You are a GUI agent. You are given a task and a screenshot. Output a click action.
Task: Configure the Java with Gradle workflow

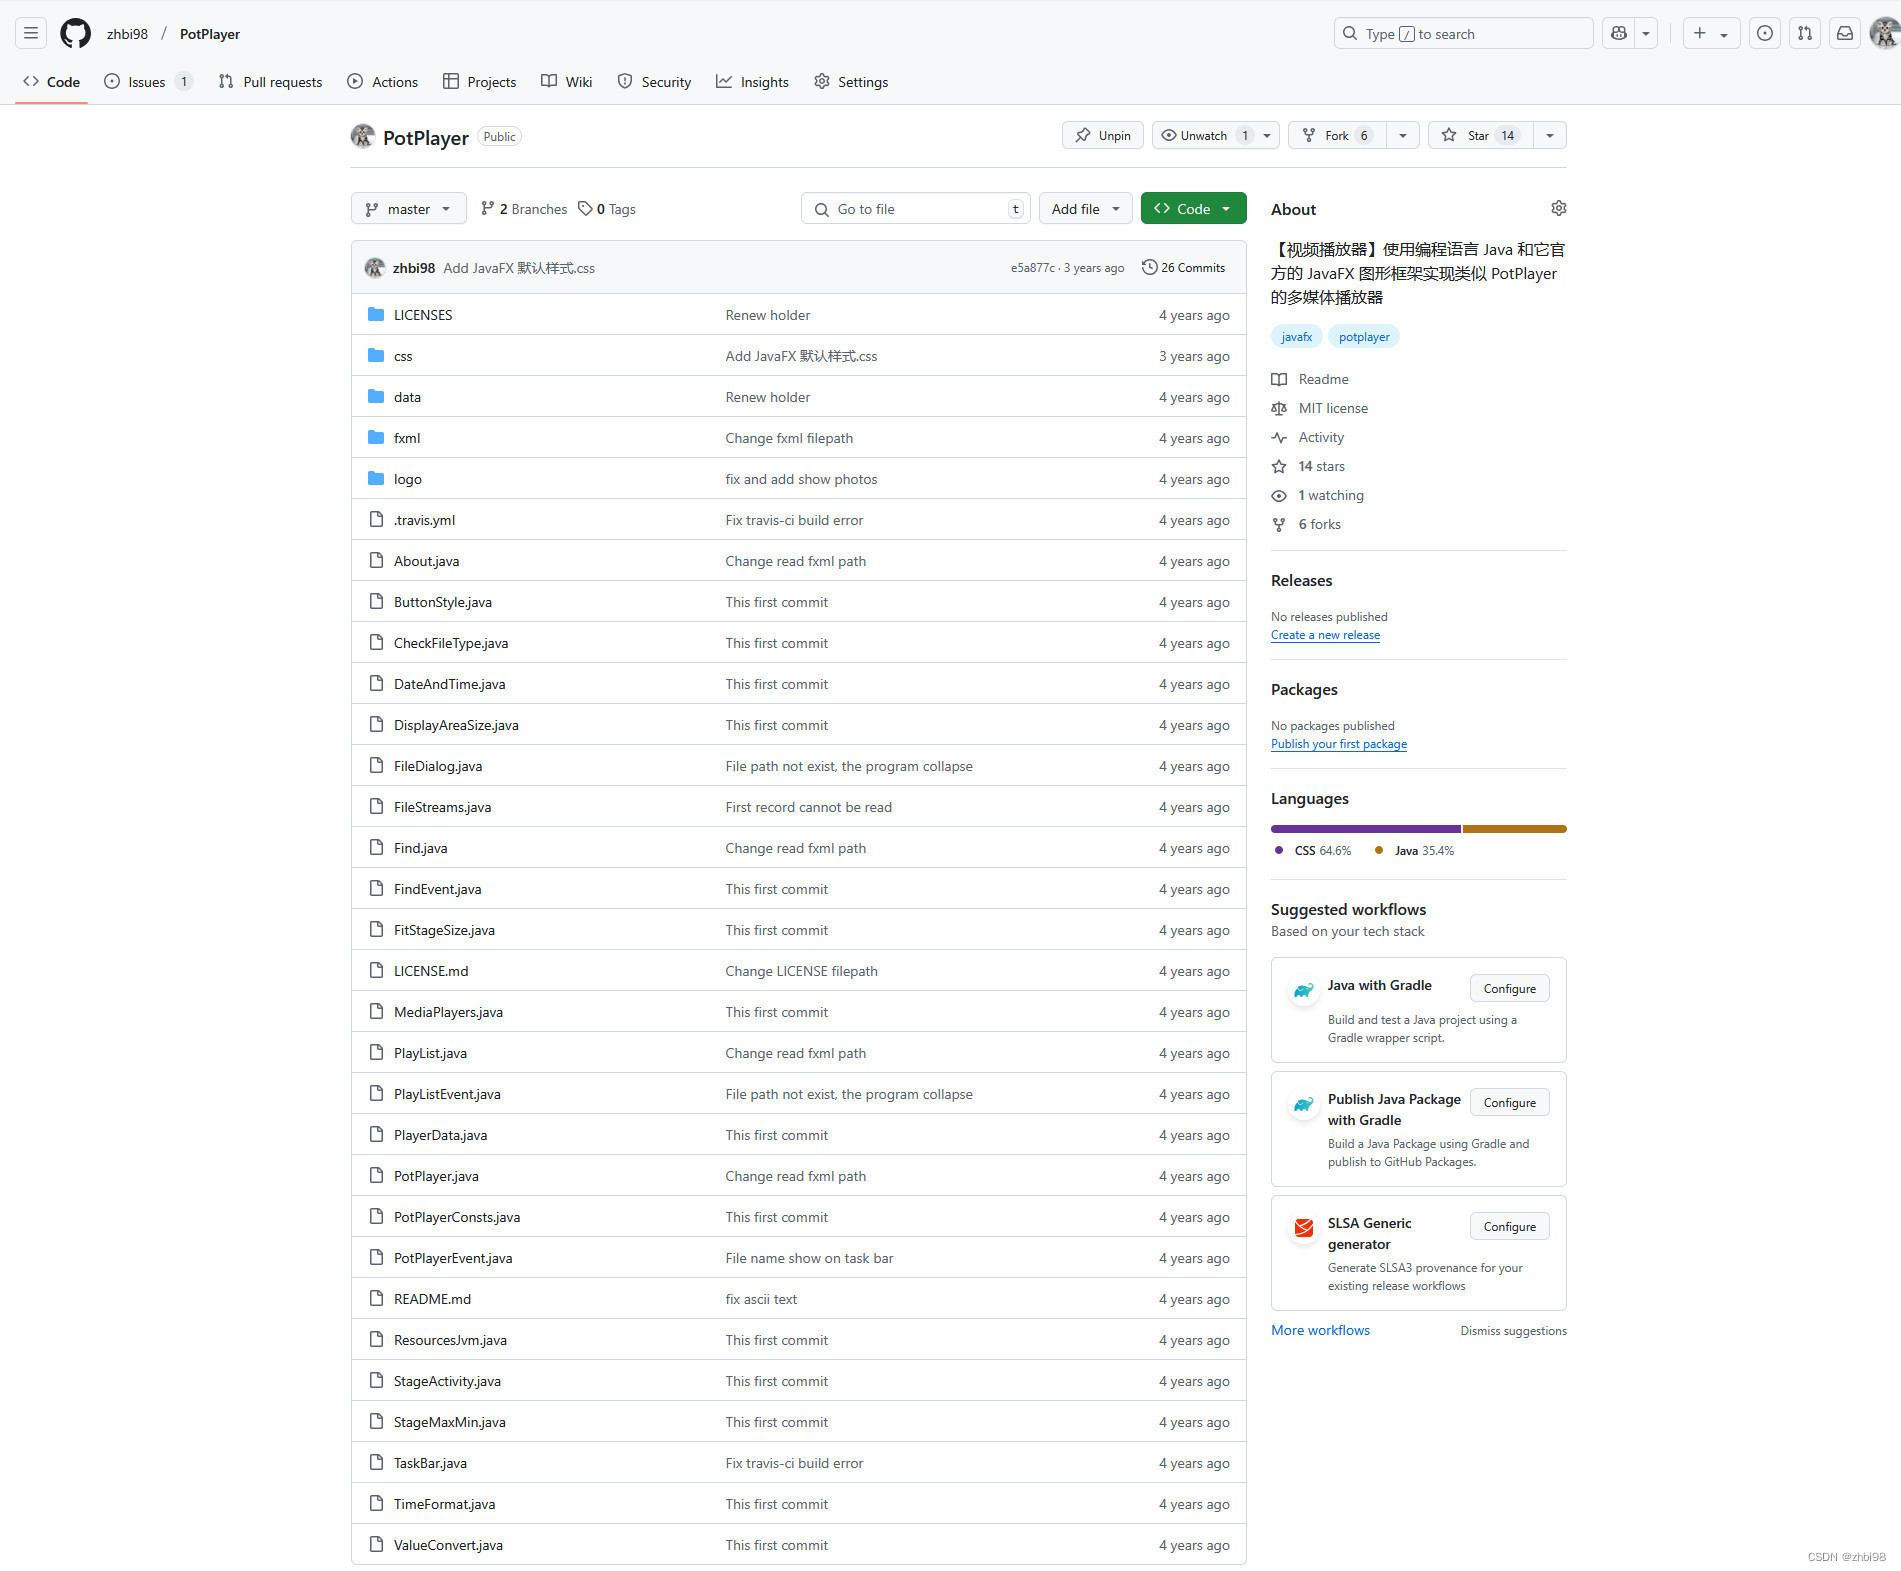pyautogui.click(x=1509, y=989)
